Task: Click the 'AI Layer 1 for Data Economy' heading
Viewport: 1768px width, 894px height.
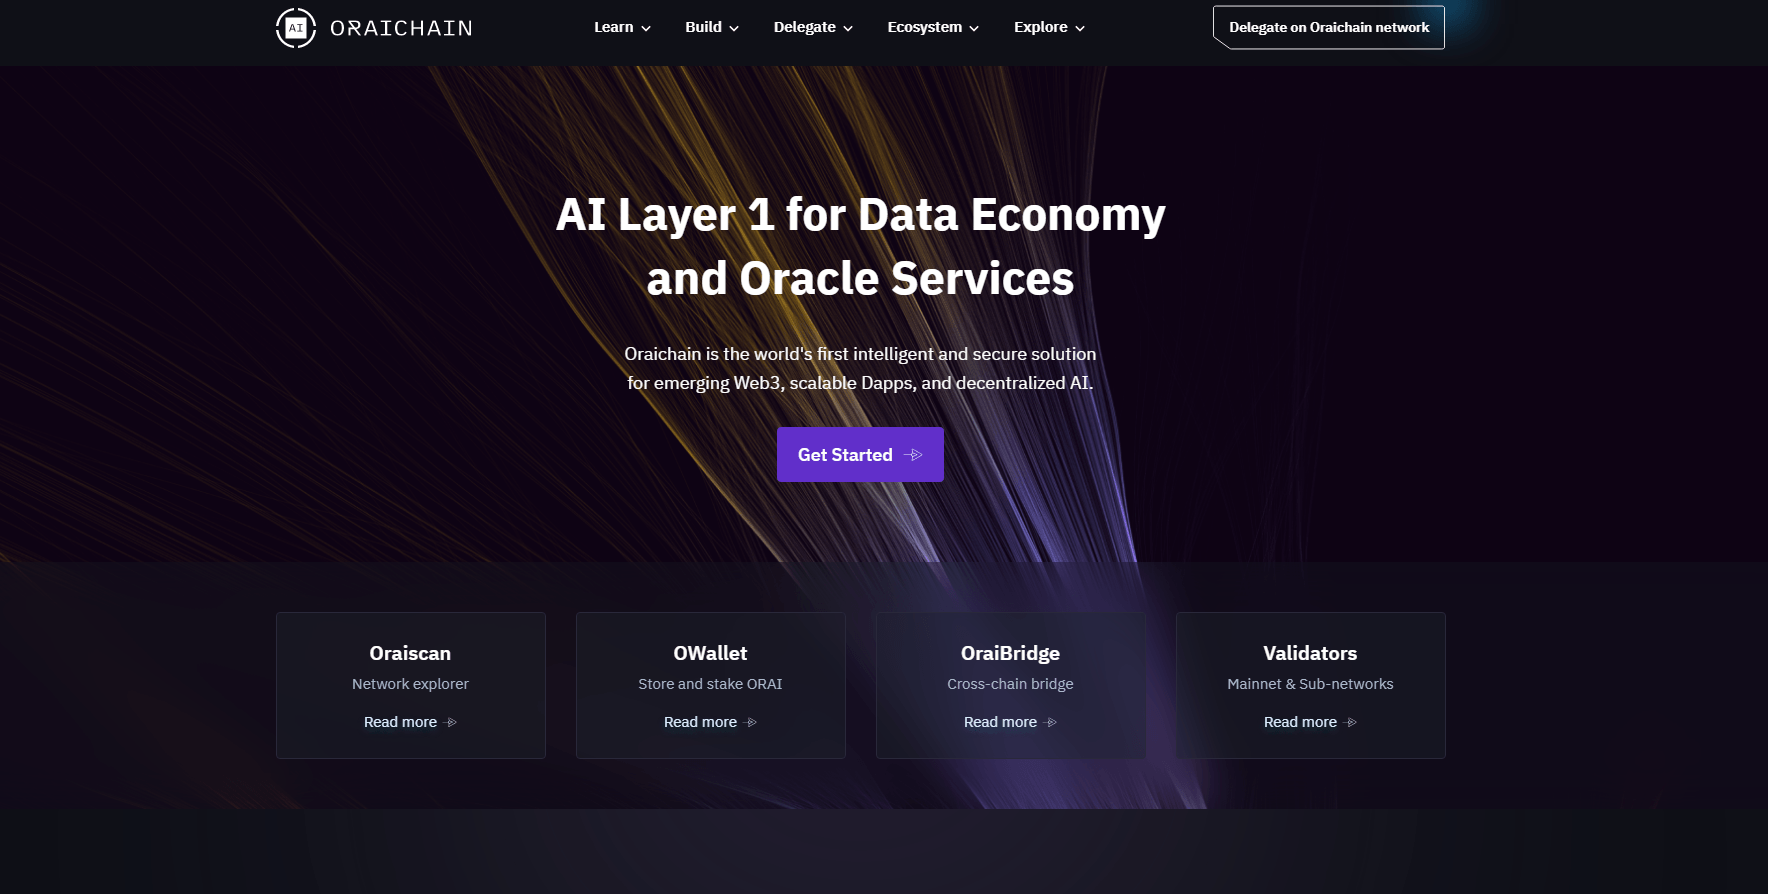Action: (x=860, y=215)
